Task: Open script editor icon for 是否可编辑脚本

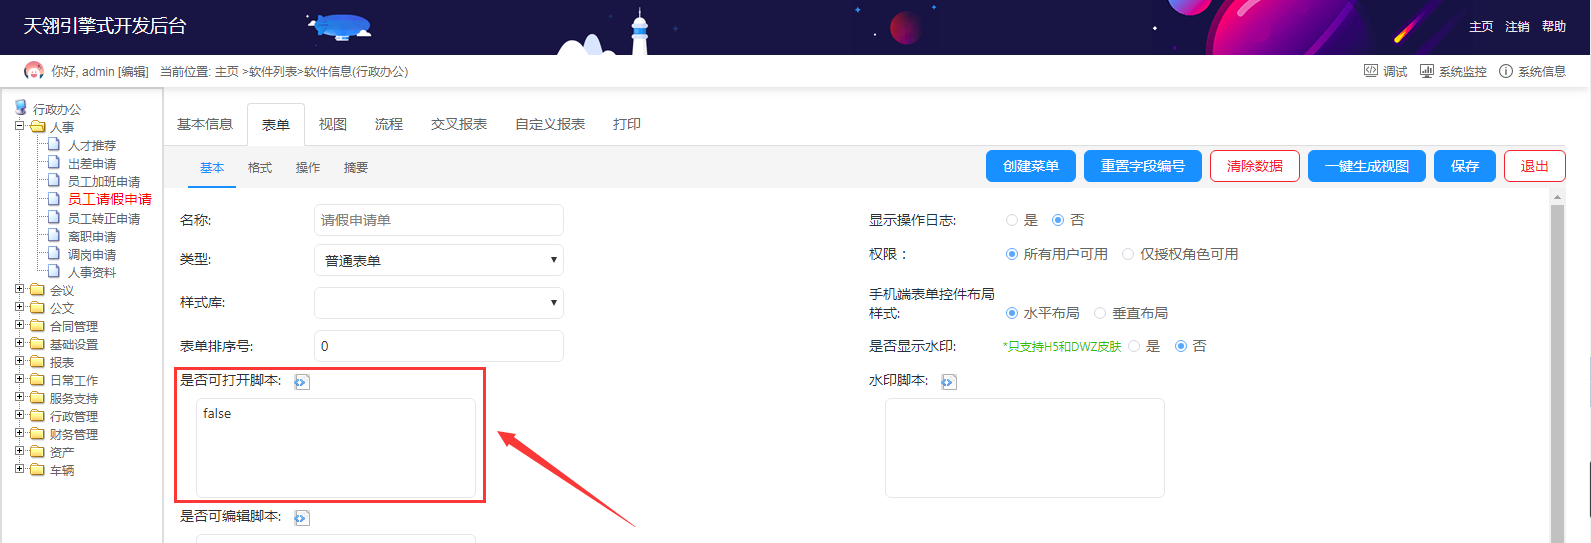Action: pos(302,518)
